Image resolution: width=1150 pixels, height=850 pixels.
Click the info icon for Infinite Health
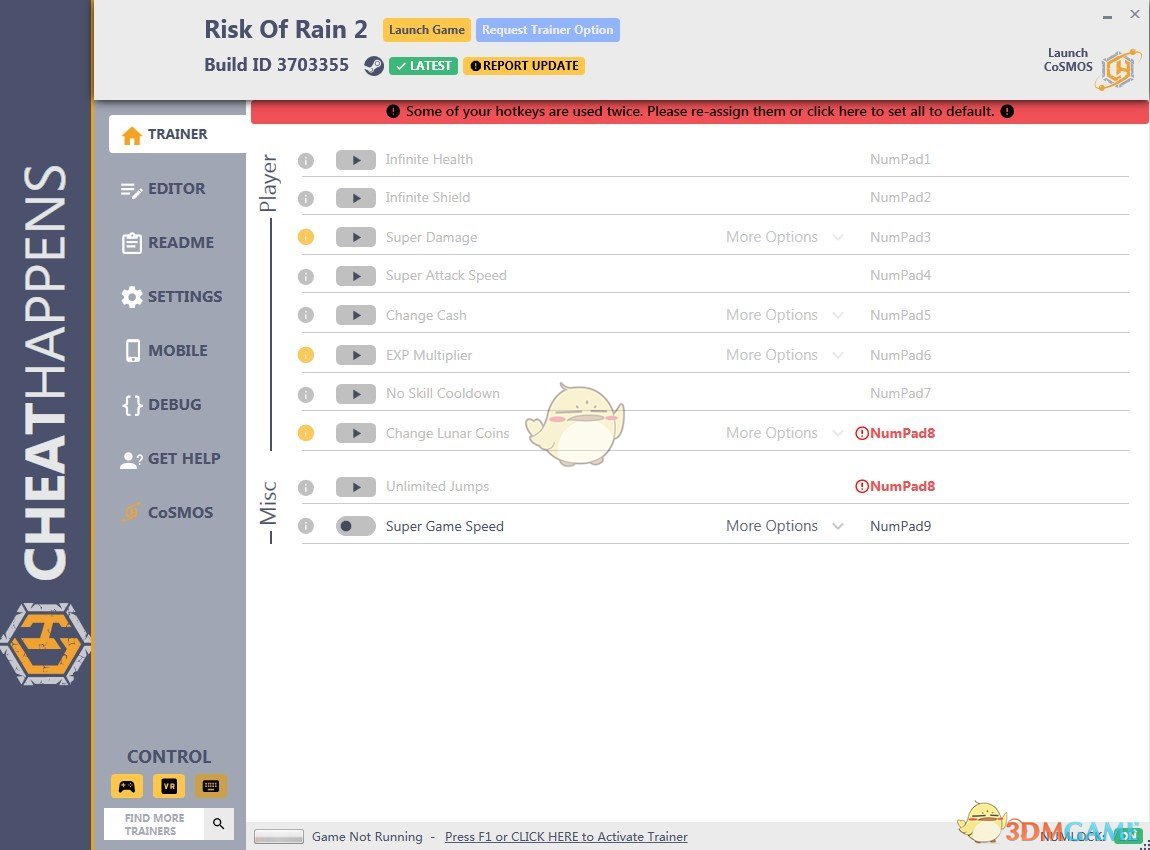[306, 160]
